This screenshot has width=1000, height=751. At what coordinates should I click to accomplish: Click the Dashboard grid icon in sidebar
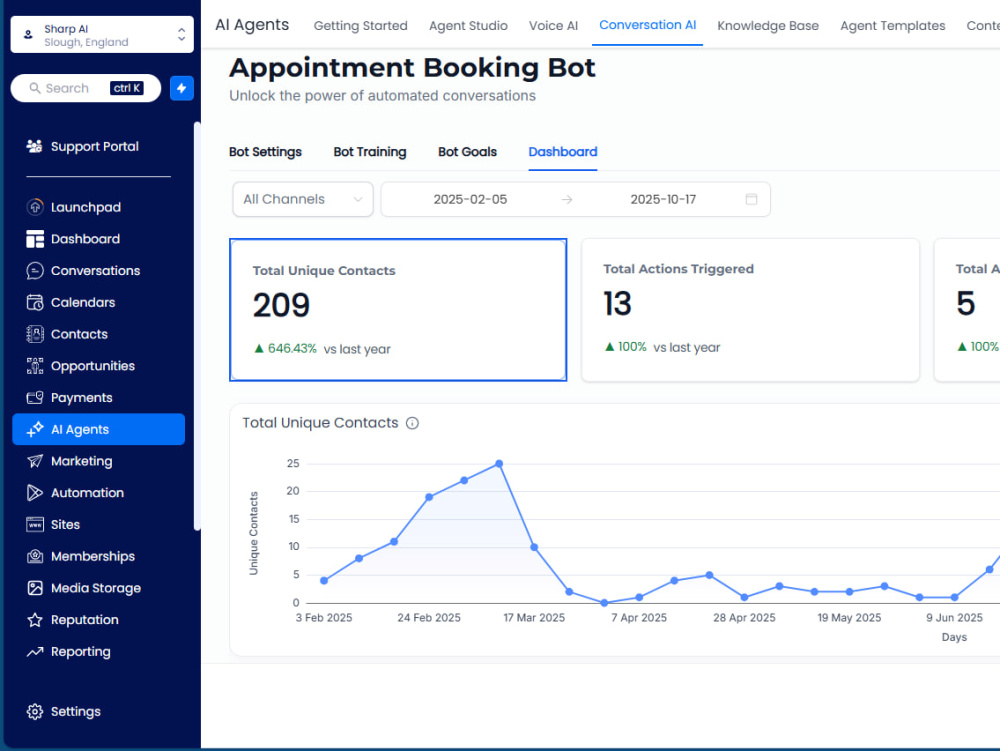35,239
